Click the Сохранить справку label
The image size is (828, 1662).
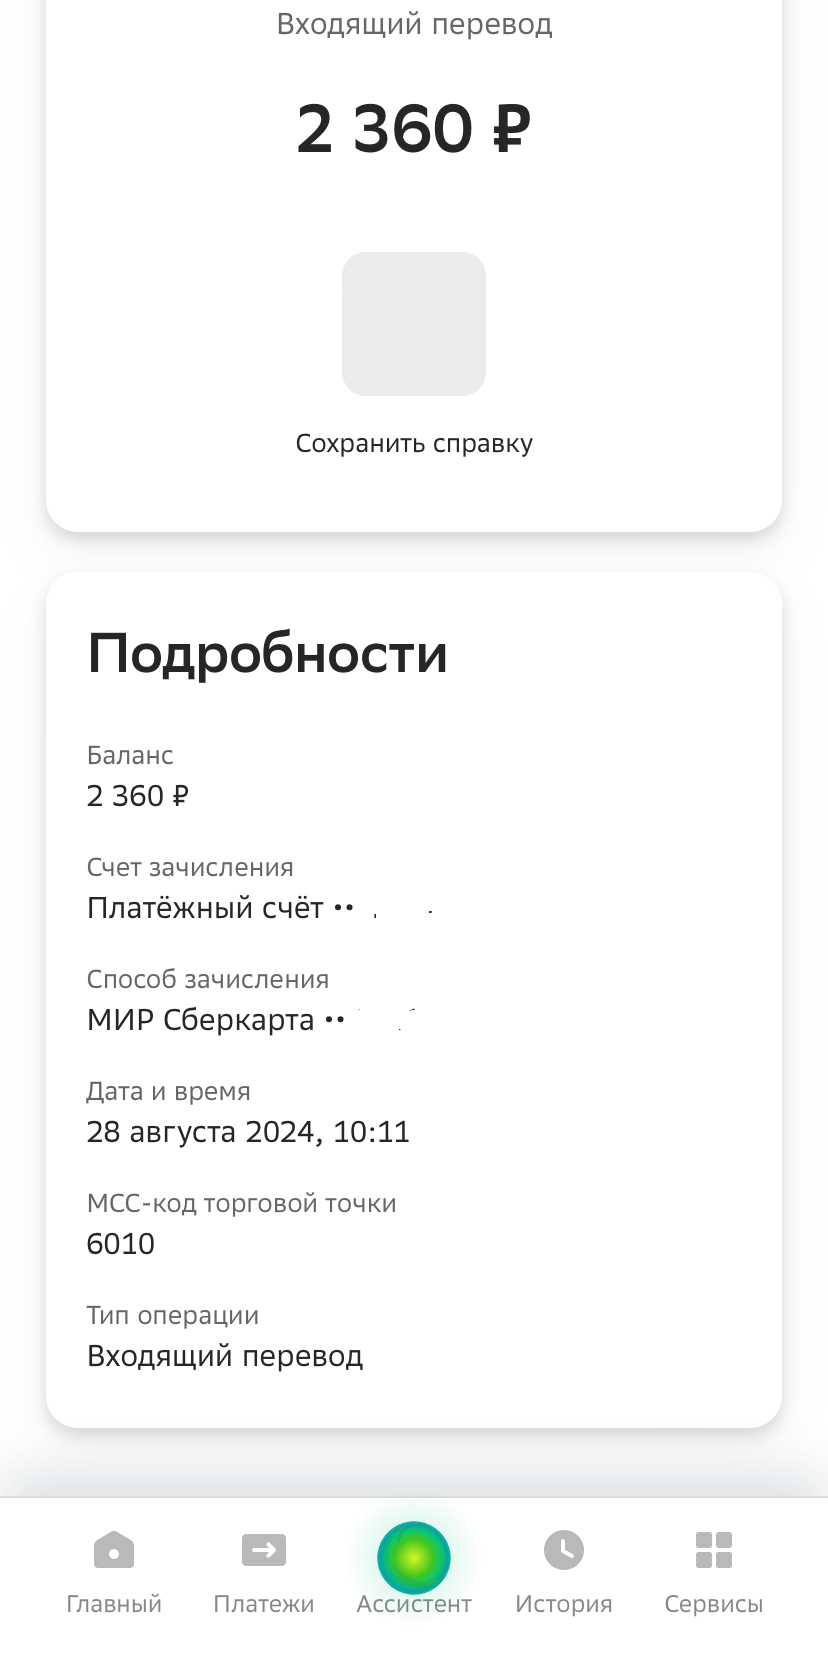click(414, 443)
